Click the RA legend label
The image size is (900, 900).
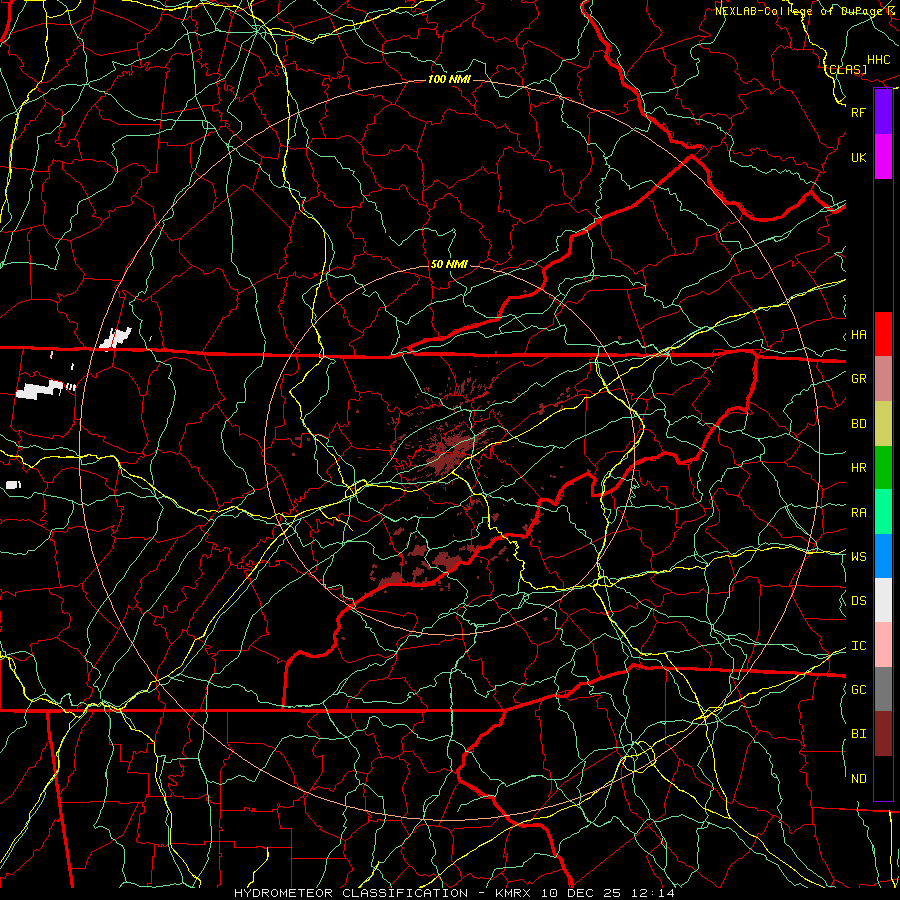point(858,513)
